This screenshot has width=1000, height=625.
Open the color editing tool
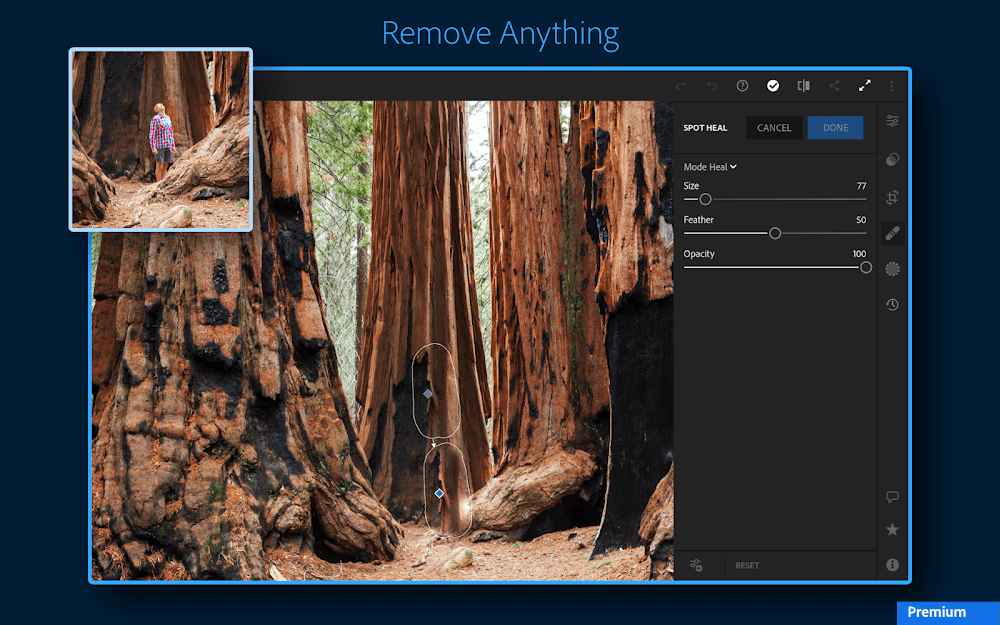click(892, 159)
